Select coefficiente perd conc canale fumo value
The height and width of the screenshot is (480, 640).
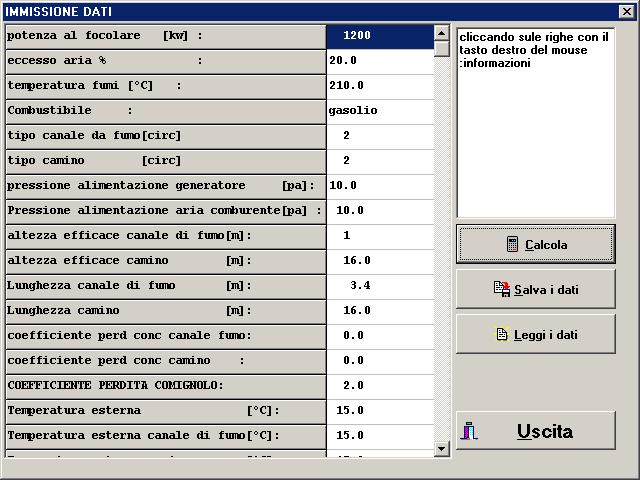tap(380, 336)
